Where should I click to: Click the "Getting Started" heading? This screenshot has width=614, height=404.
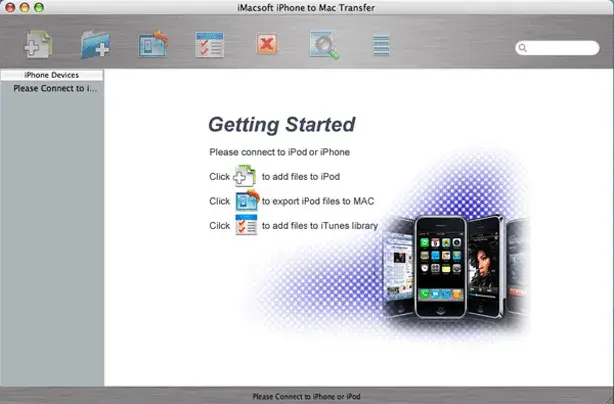(x=282, y=124)
